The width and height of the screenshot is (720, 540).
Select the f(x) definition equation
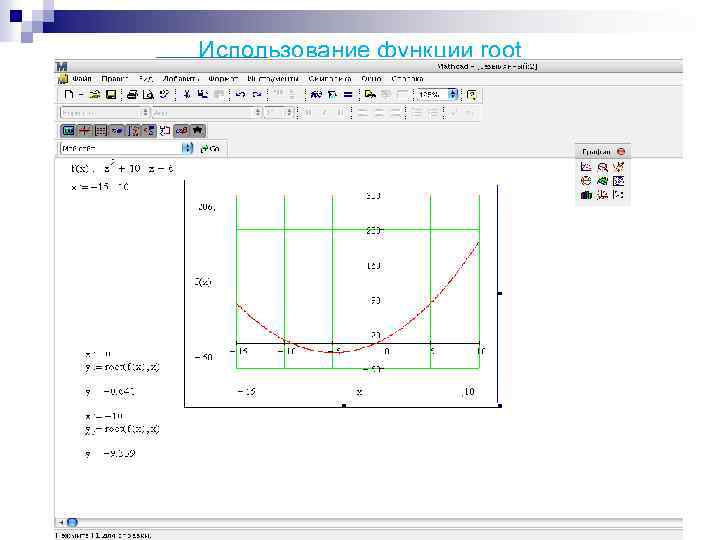click(123, 168)
